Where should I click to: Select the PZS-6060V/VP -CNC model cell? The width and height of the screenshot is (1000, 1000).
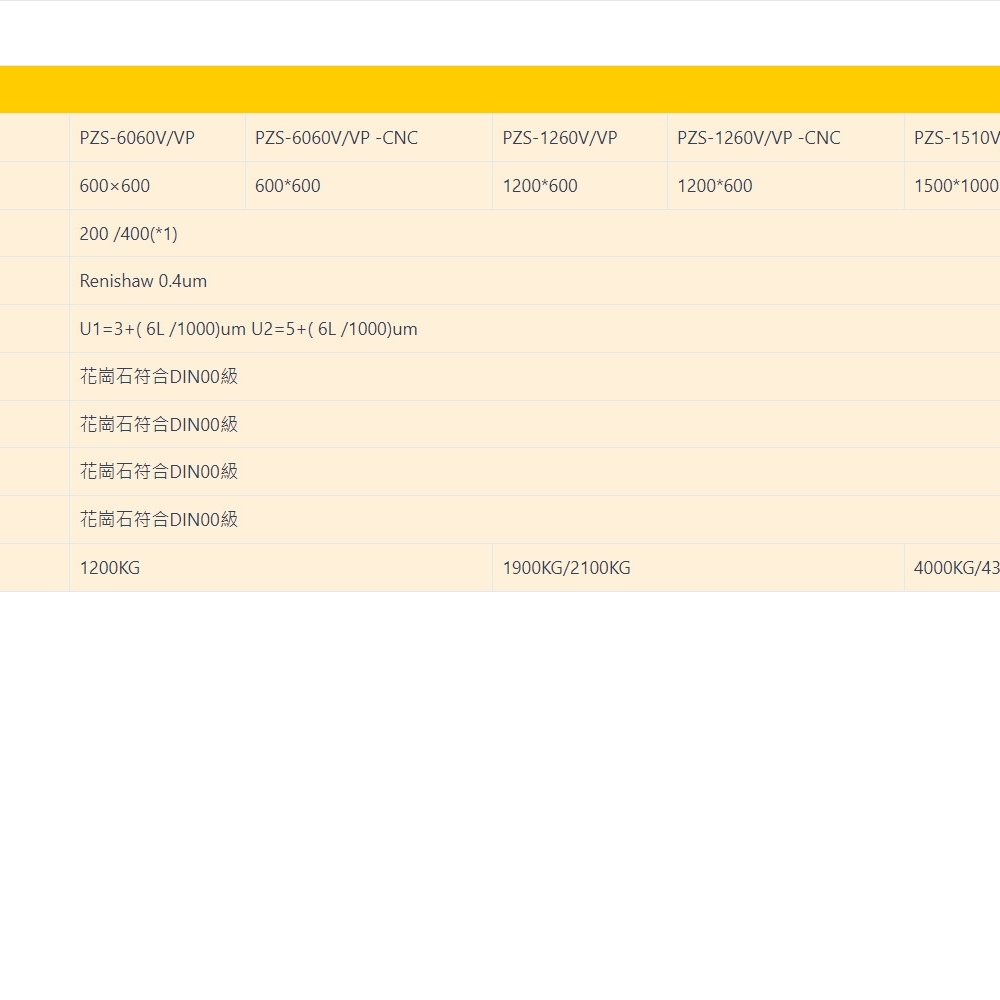336,138
